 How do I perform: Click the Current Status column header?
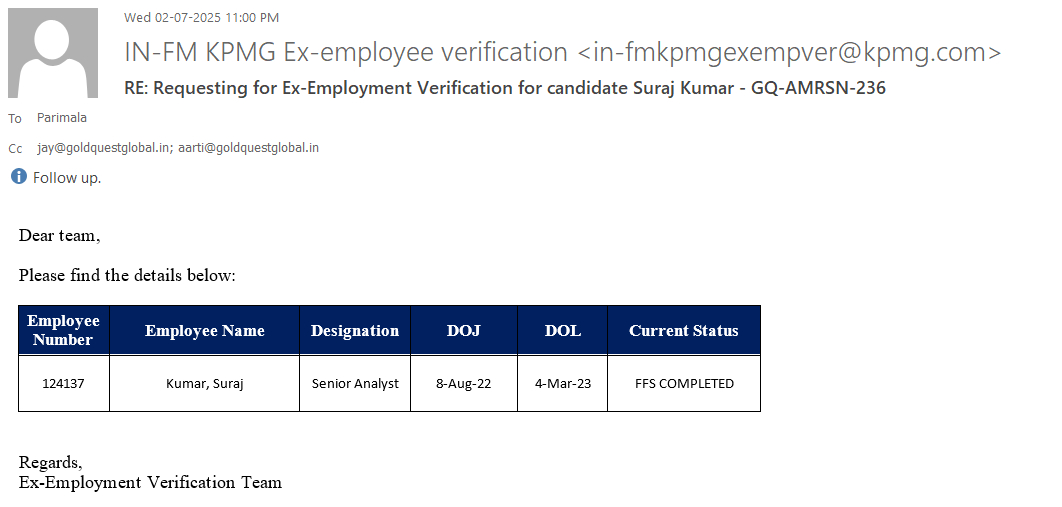click(x=684, y=331)
